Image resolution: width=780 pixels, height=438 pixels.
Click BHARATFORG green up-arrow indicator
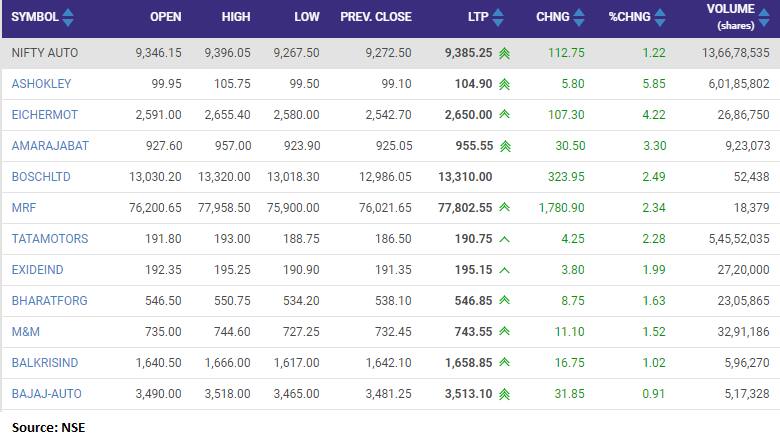(x=504, y=300)
